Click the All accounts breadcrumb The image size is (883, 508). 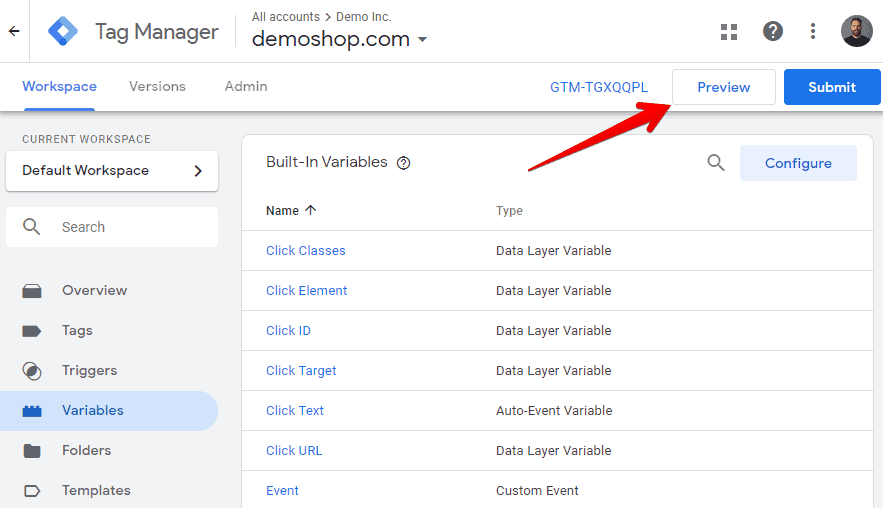(286, 17)
